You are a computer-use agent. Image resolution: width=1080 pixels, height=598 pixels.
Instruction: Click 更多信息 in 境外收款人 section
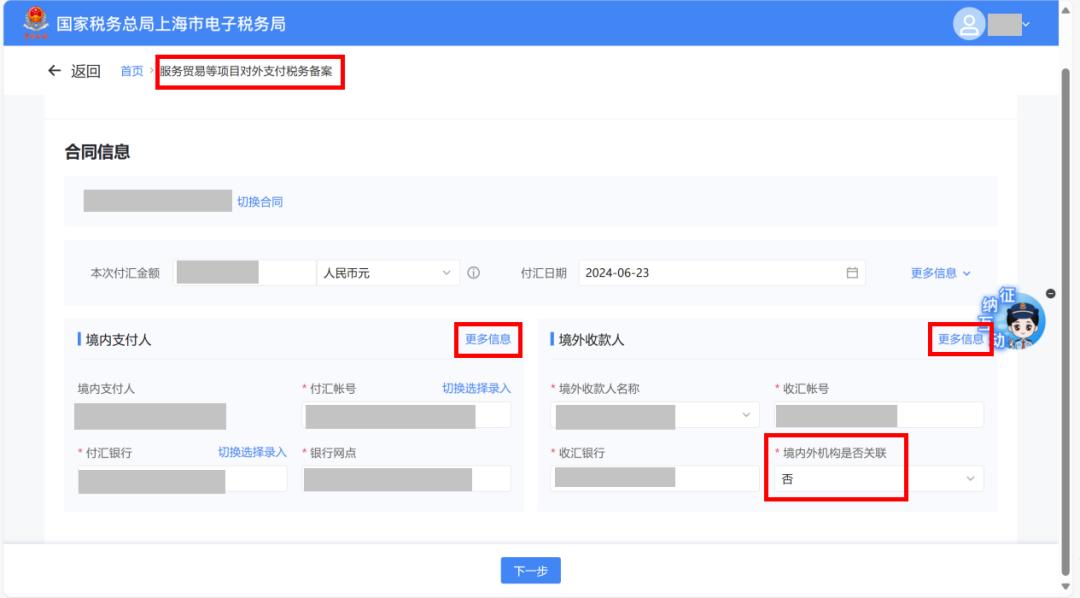click(960, 339)
